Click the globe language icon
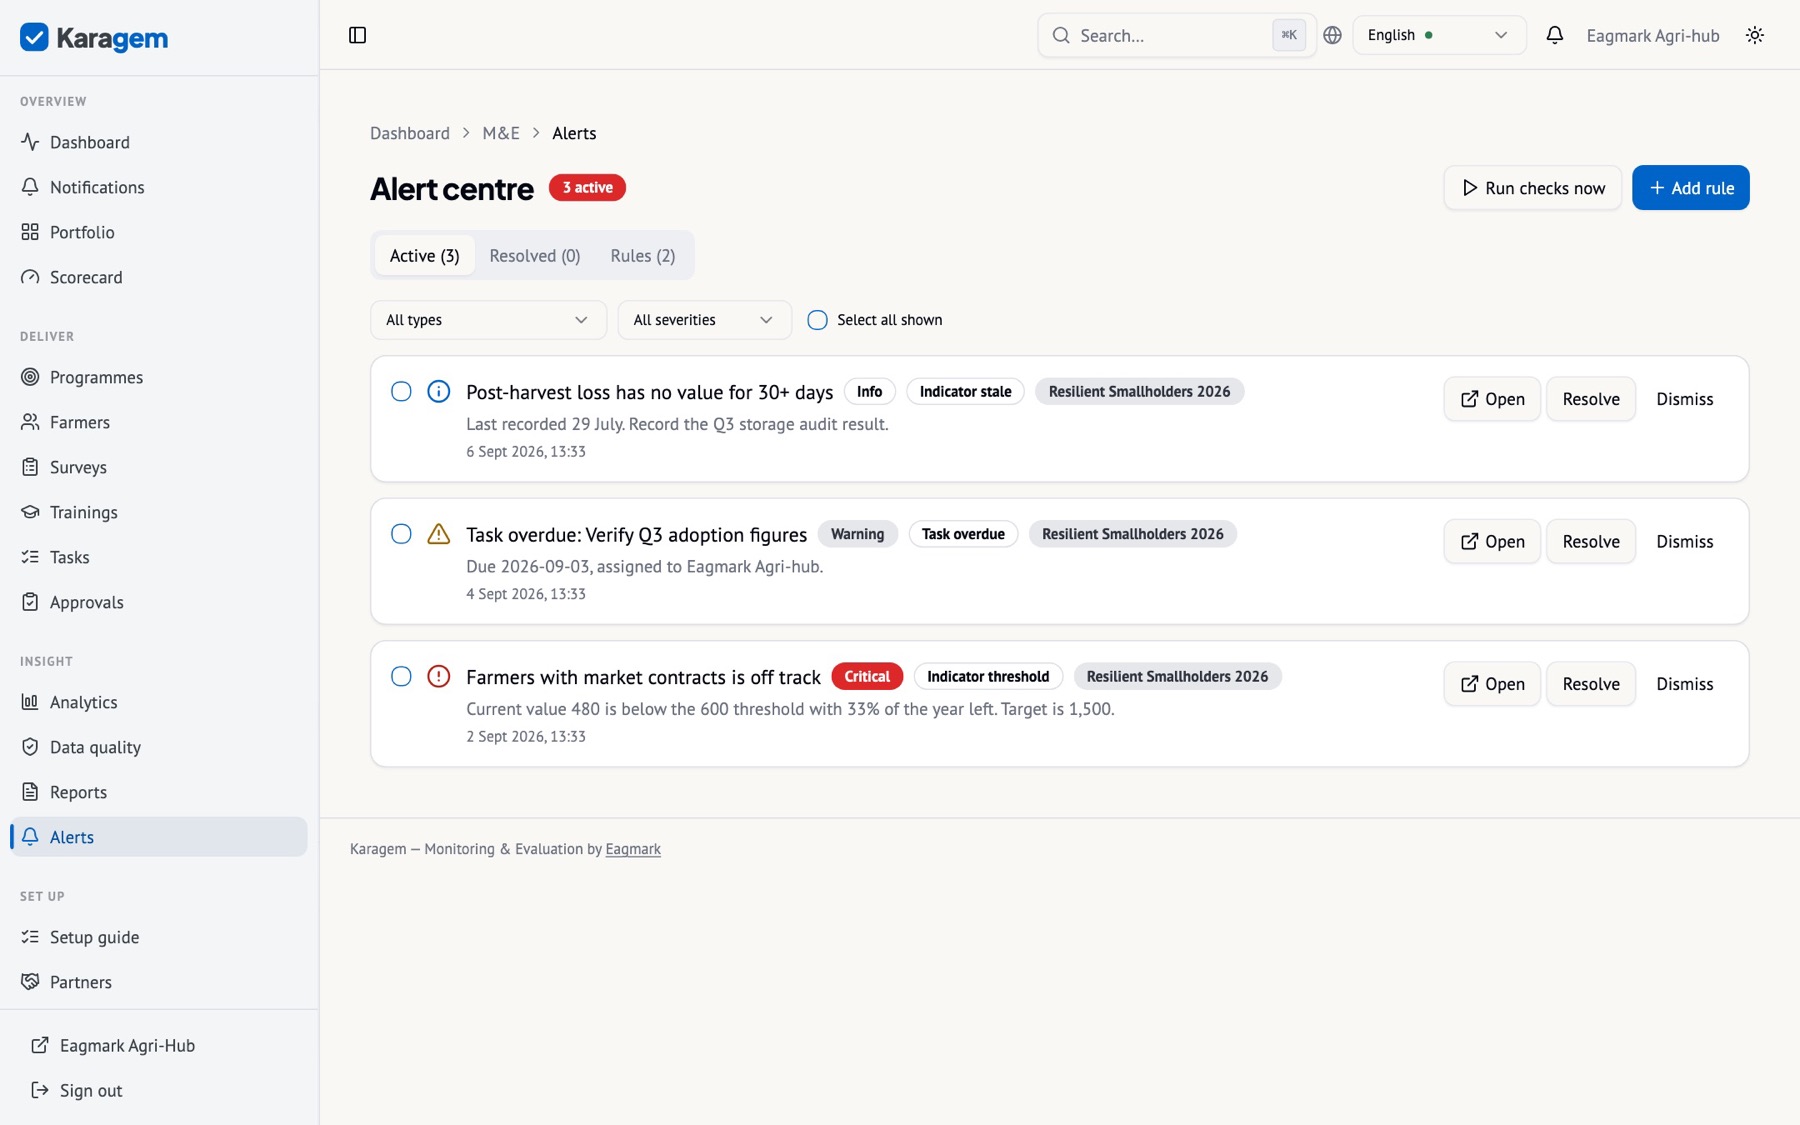The height and width of the screenshot is (1125, 1800). pos(1332,35)
